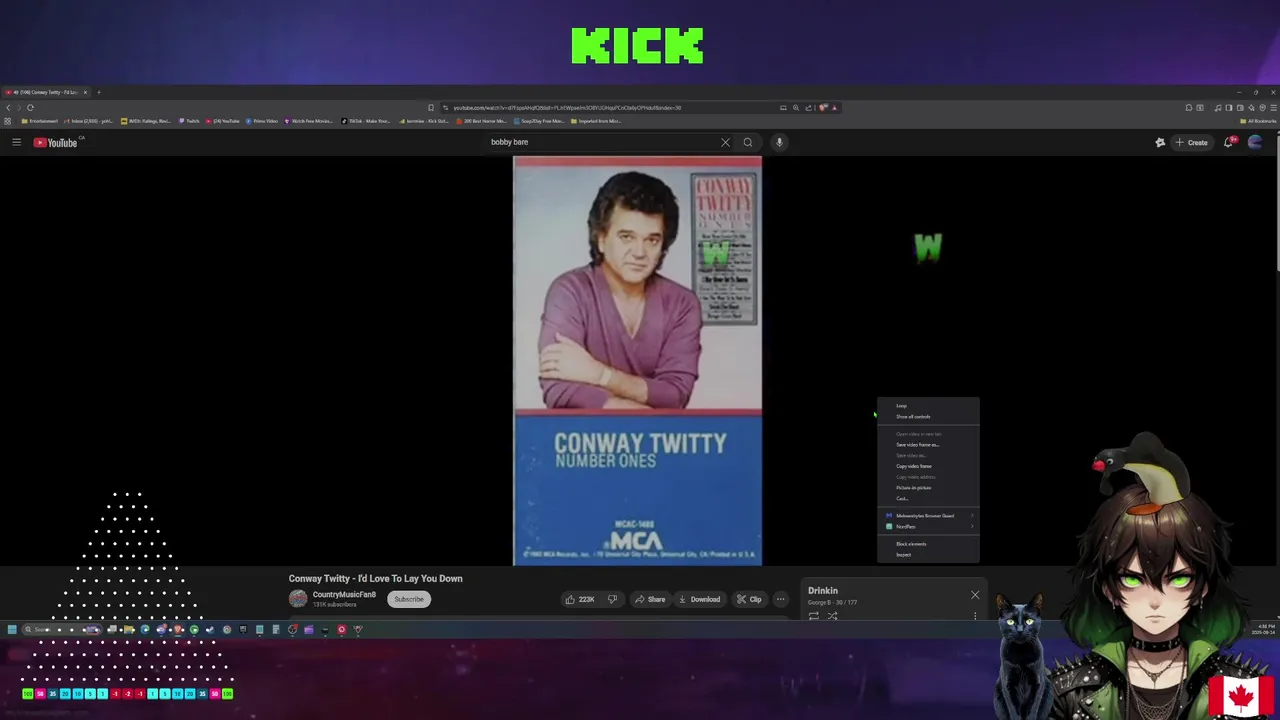Open All Bookmarks folder
This screenshot has height=720, width=1280.
click(x=1257, y=121)
